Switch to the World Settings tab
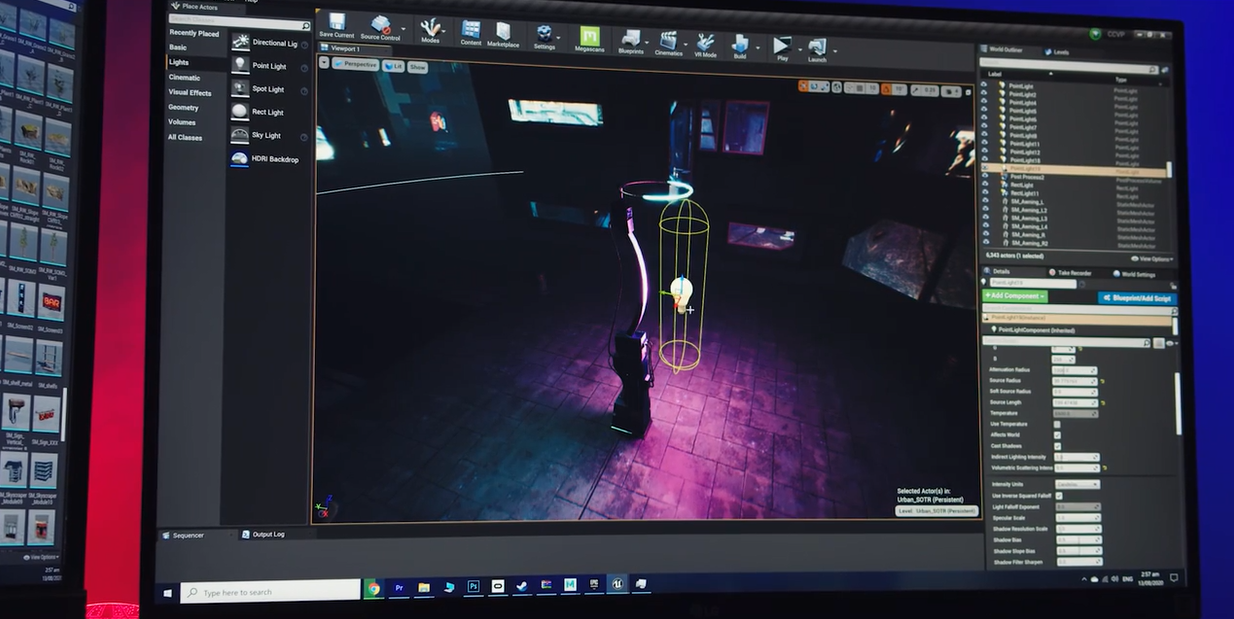1234x619 pixels. (1134, 274)
